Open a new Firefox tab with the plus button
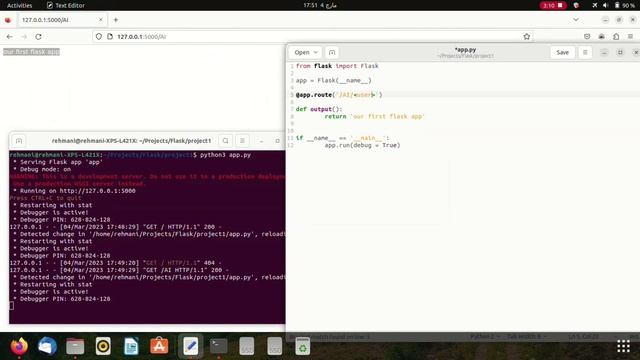 pyautogui.click(x=116, y=20)
